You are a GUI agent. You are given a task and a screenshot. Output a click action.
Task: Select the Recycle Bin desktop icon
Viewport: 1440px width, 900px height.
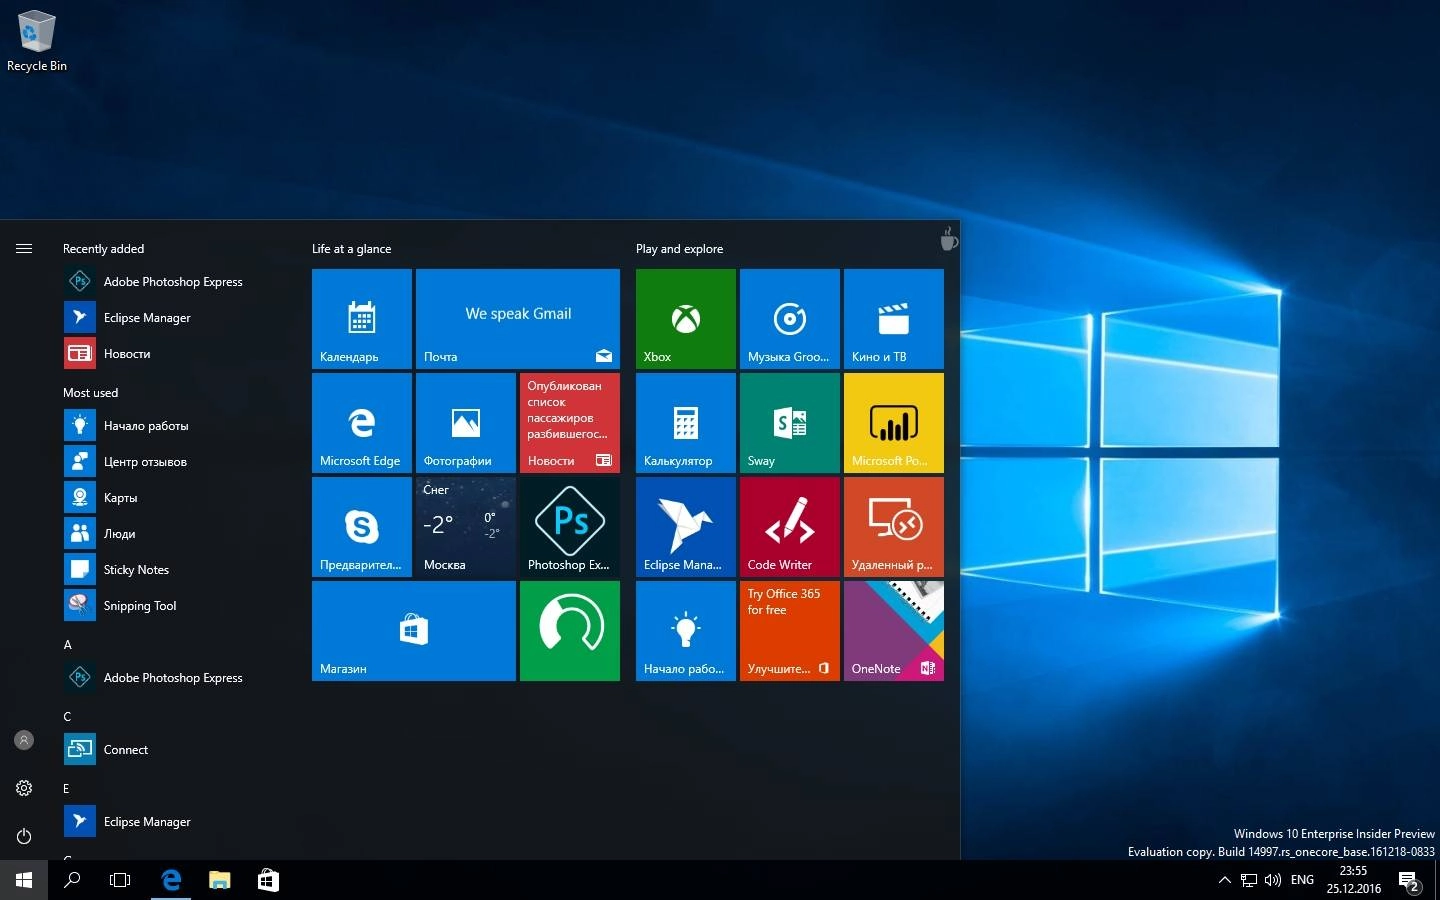[x=37, y=42]
